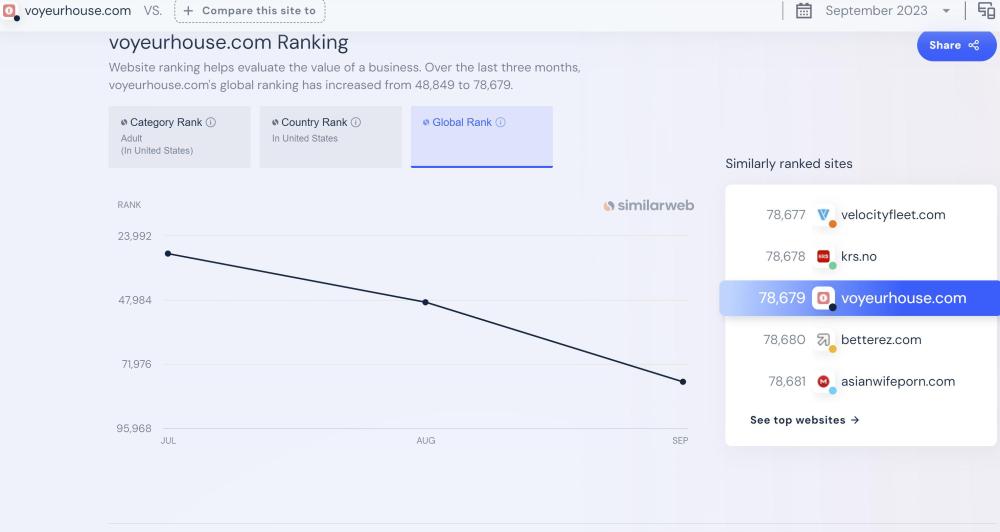The image size is (1000, 532).
Task: Click the SEP data point on the chart
Action: [683, 382]
